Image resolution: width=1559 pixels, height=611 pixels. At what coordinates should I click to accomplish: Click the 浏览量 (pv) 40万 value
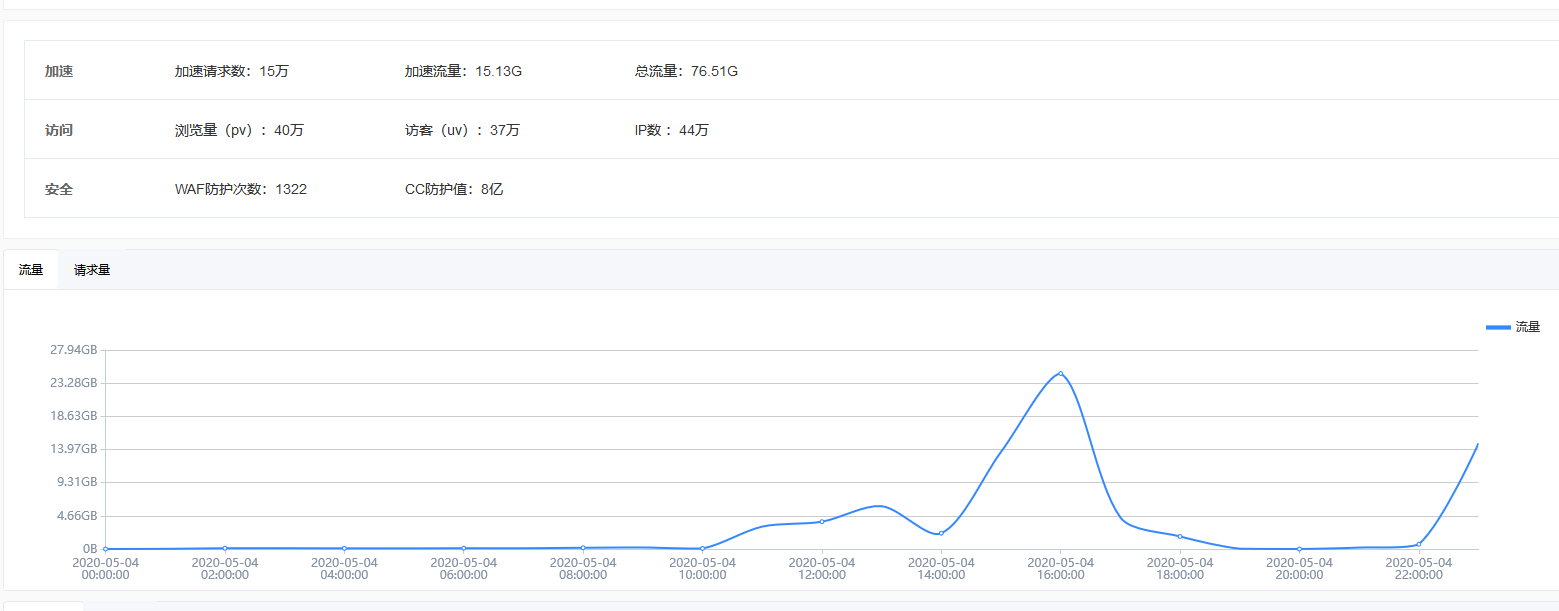click(239, 130)
